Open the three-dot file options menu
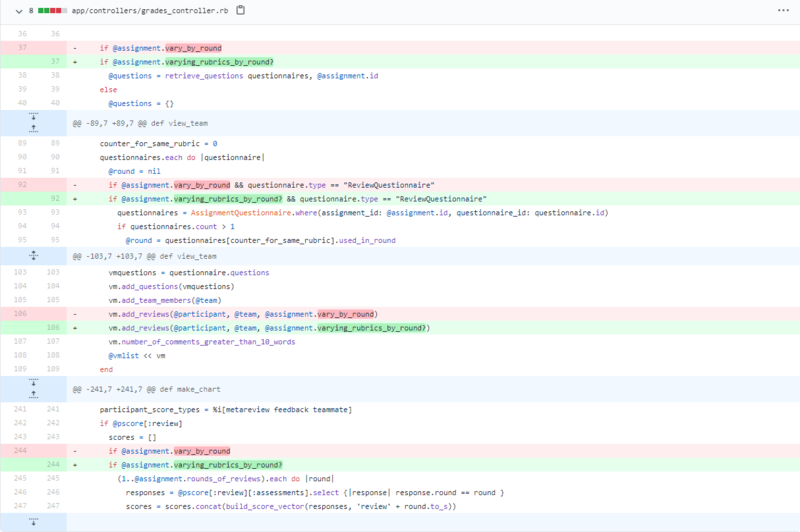Image resolution: width=800 pixels, height=532 pixels. pyautogui.click(x=783, y=10)
